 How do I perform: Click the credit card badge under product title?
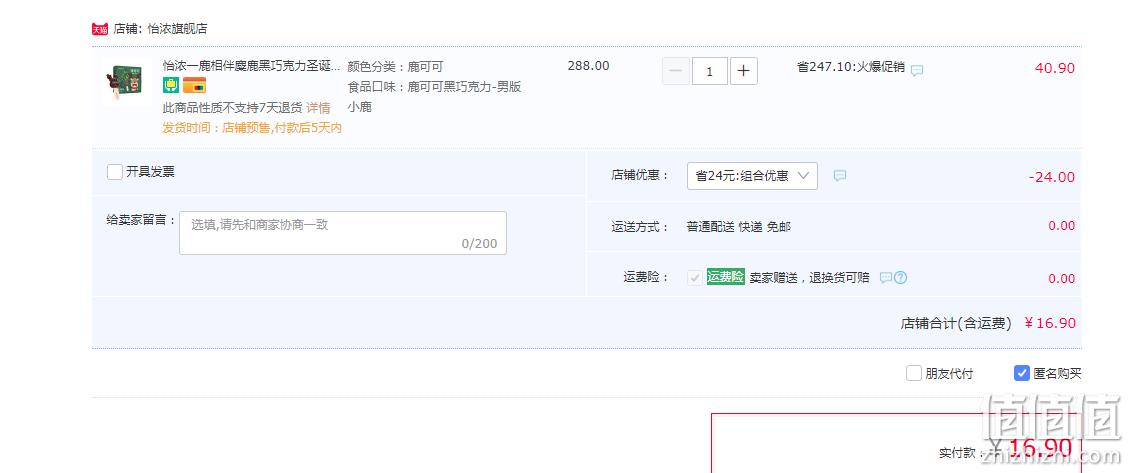(194, 85)
